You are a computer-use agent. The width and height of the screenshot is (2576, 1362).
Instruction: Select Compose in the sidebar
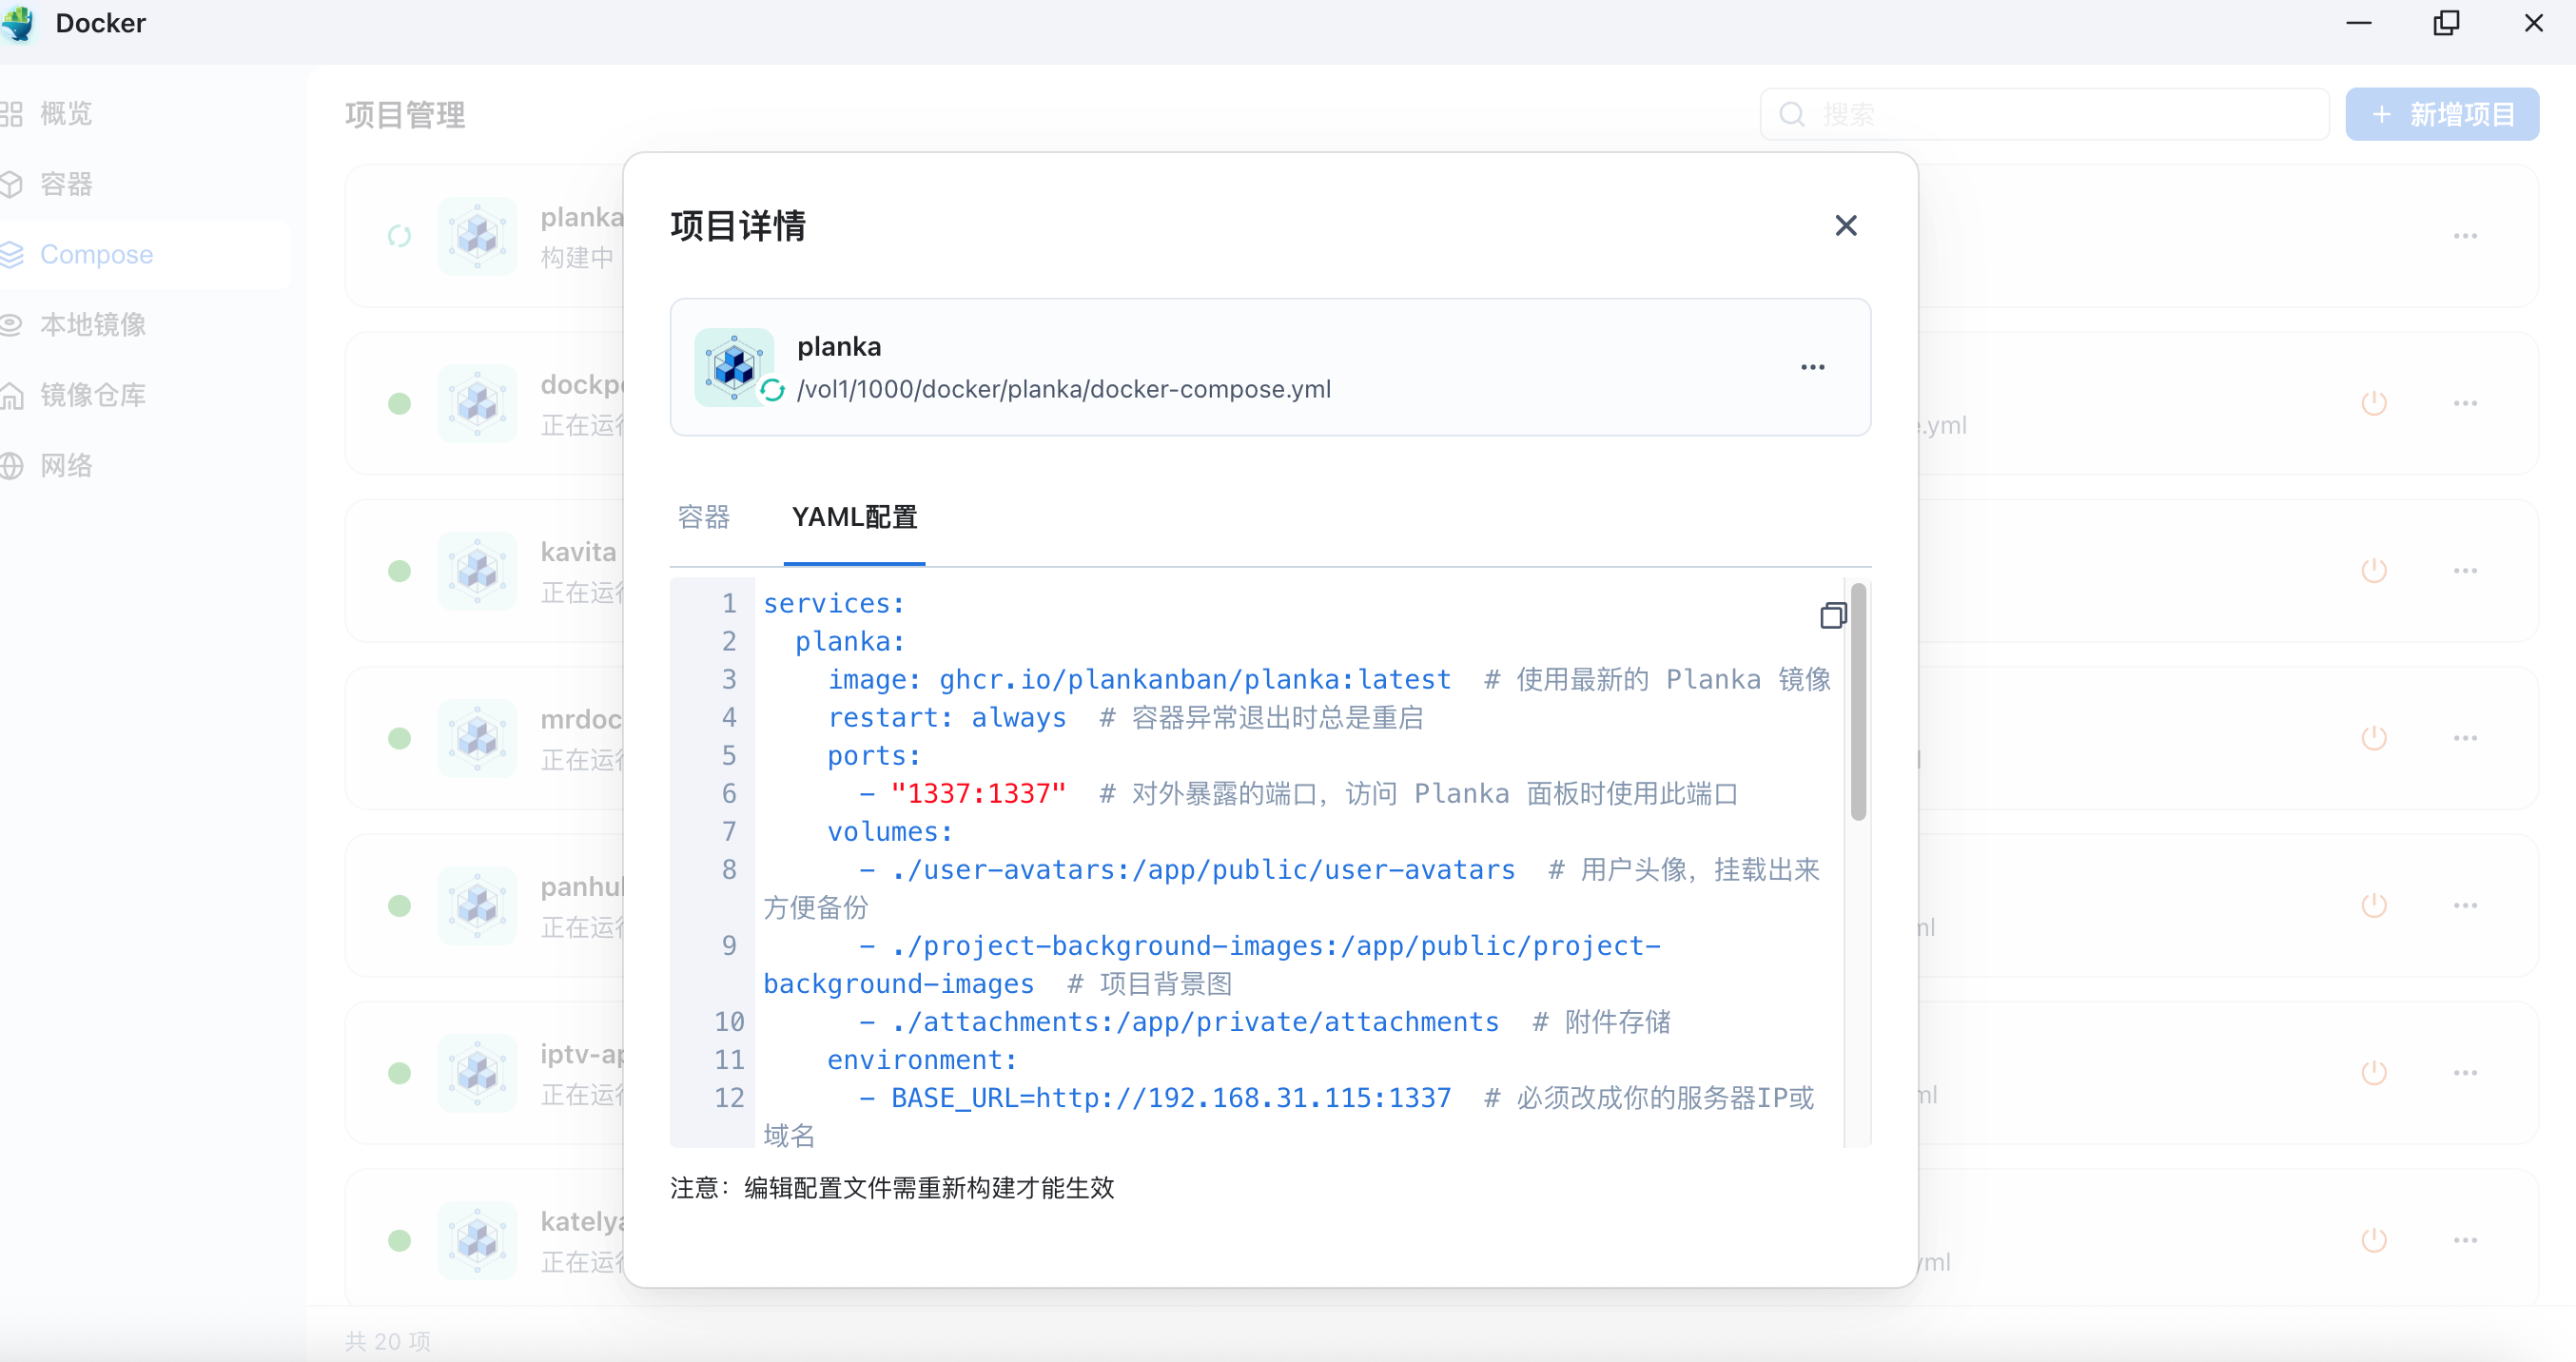click(96, 254)
